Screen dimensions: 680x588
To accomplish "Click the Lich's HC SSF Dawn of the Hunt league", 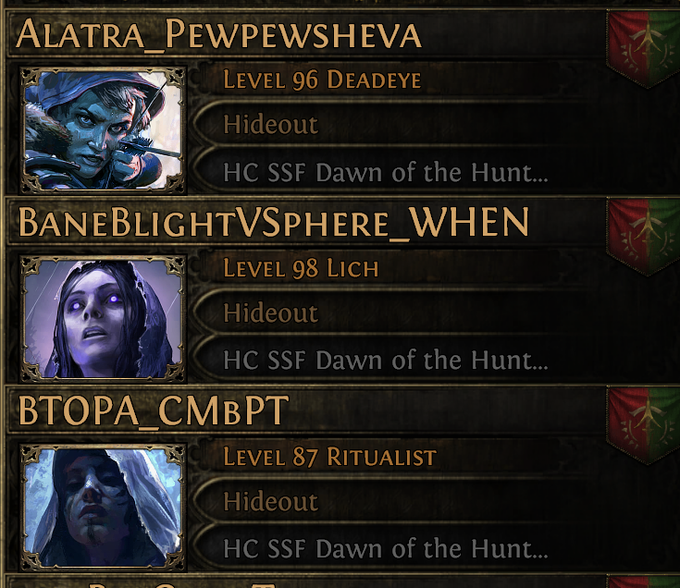I will tap(385, 360).
